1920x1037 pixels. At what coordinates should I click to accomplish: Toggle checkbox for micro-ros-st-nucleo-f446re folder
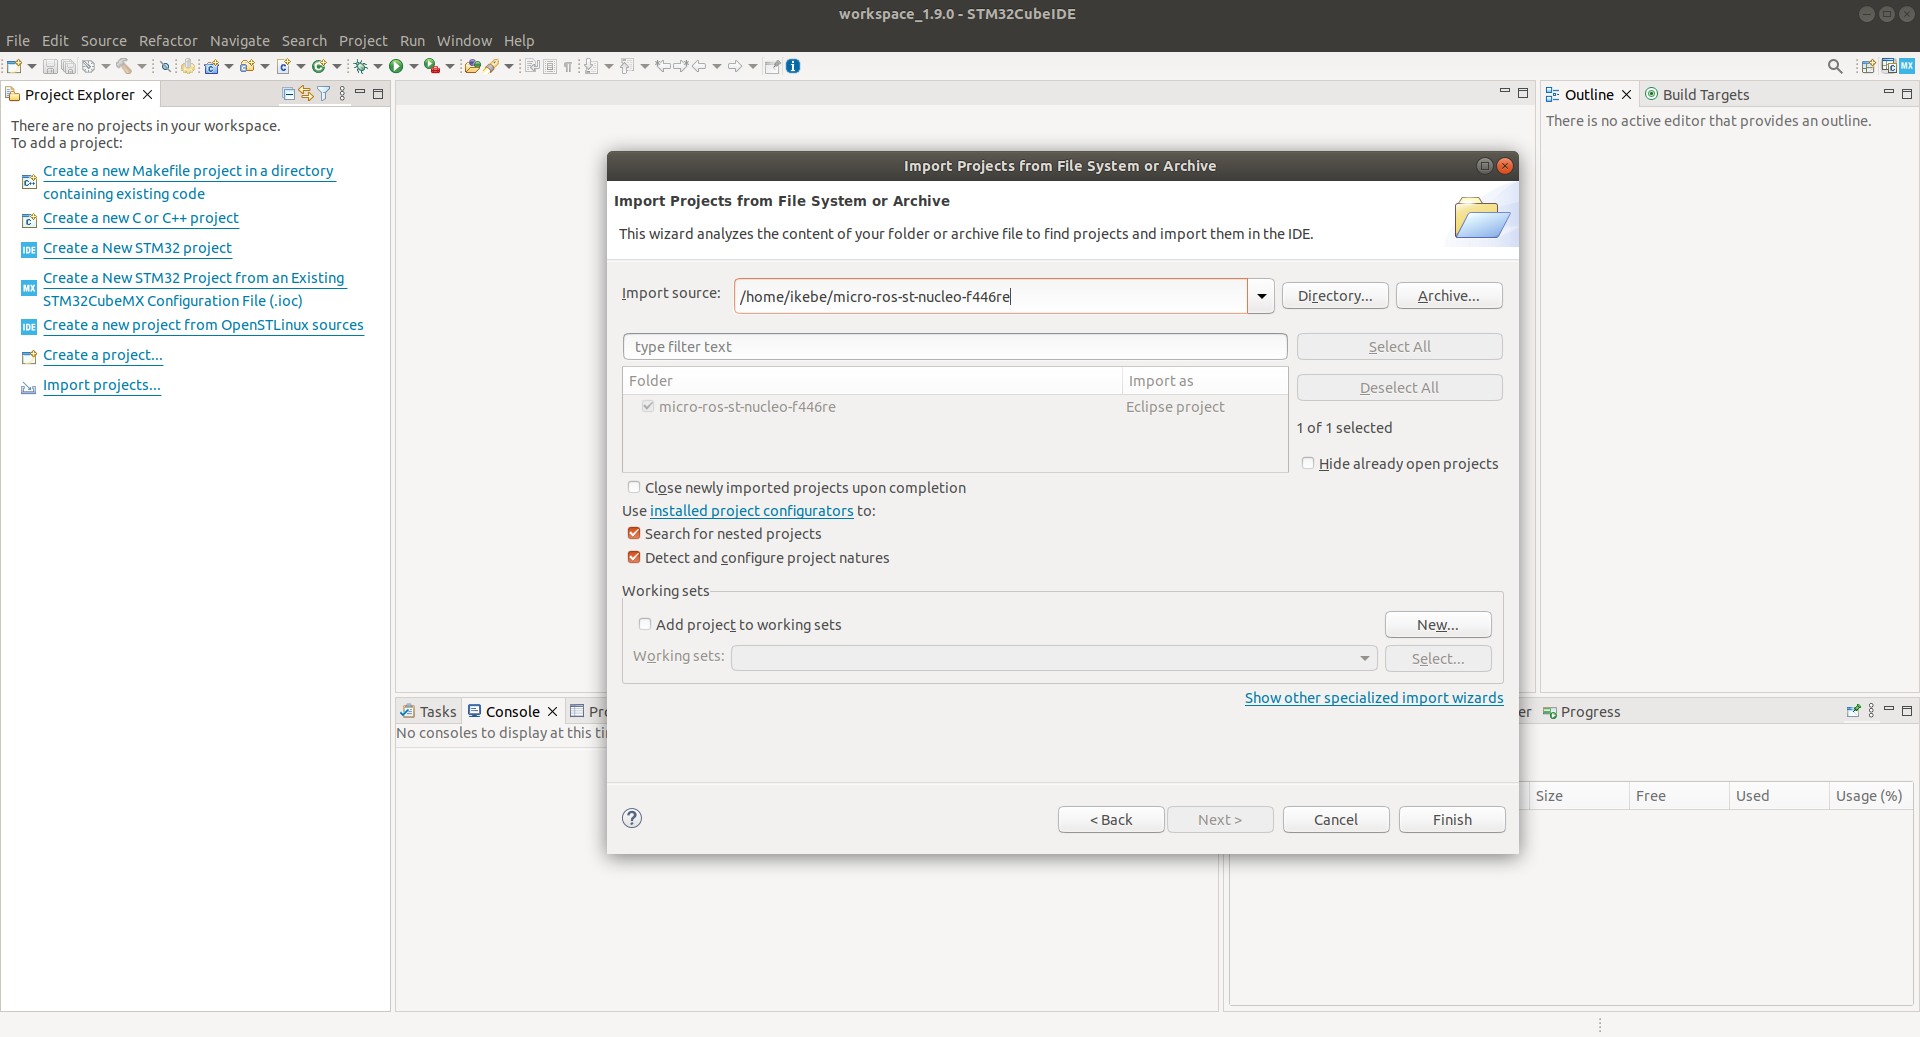pyautogui.click(x=648, y=407)
